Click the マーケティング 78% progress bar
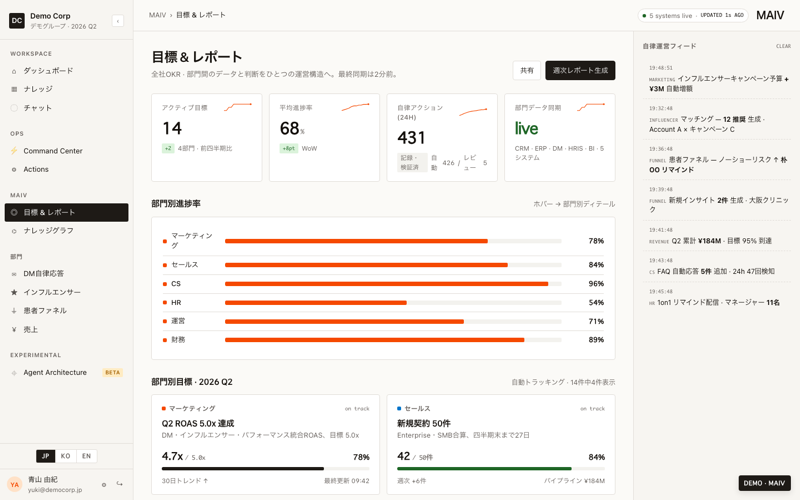800x500 pixels. click(x=393, y=241)
